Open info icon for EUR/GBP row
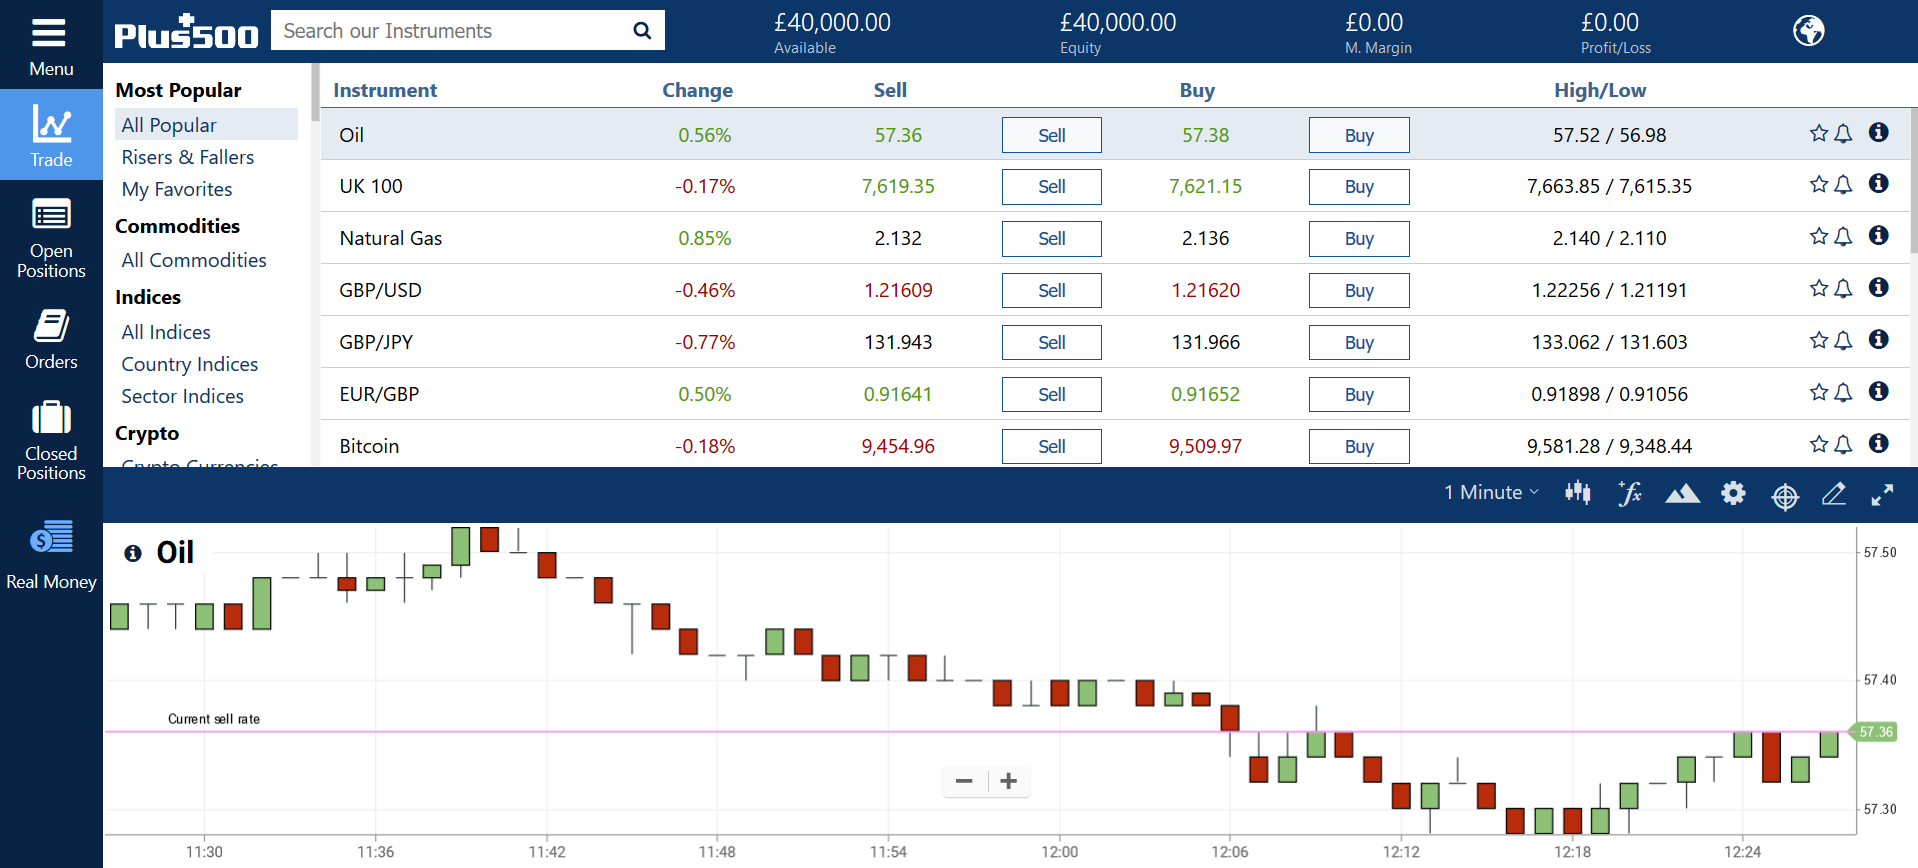This screenshot has width=1918, height=868. pyautogui.click(x=1879, y=391)
